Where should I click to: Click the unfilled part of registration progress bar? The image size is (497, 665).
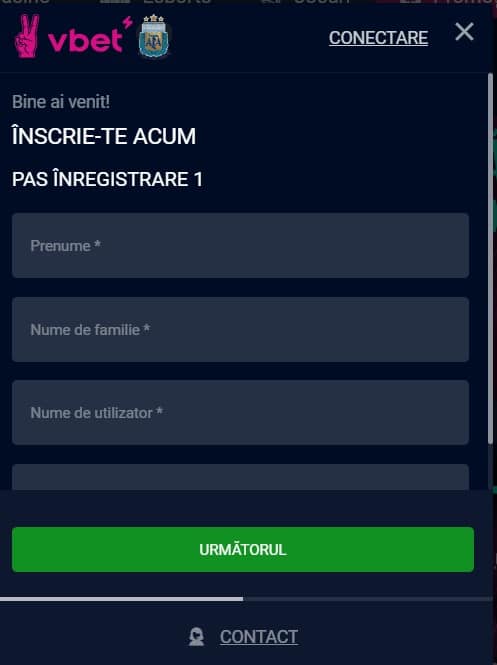(368, 599)
